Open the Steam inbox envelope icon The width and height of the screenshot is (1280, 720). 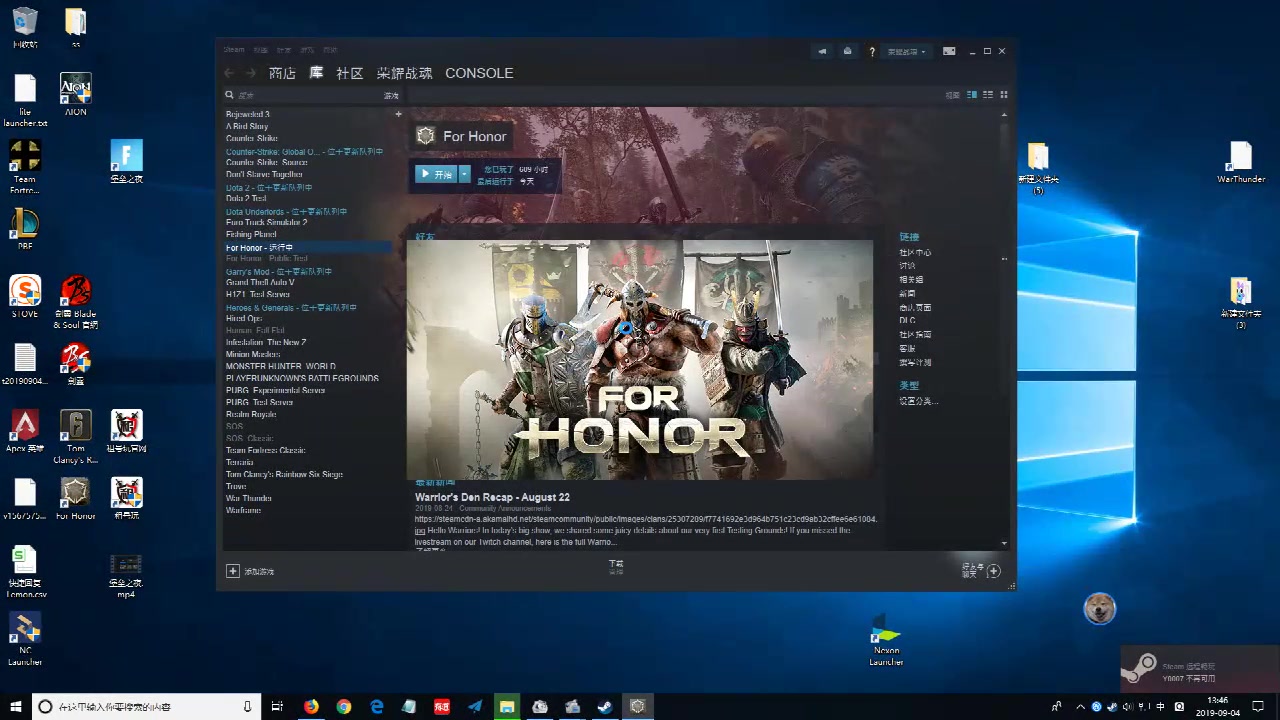click(847, 51)
